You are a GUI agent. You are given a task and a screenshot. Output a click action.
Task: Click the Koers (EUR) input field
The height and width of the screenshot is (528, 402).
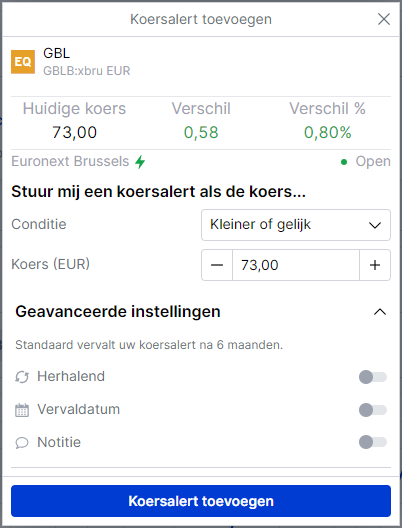tap(296, 265)
